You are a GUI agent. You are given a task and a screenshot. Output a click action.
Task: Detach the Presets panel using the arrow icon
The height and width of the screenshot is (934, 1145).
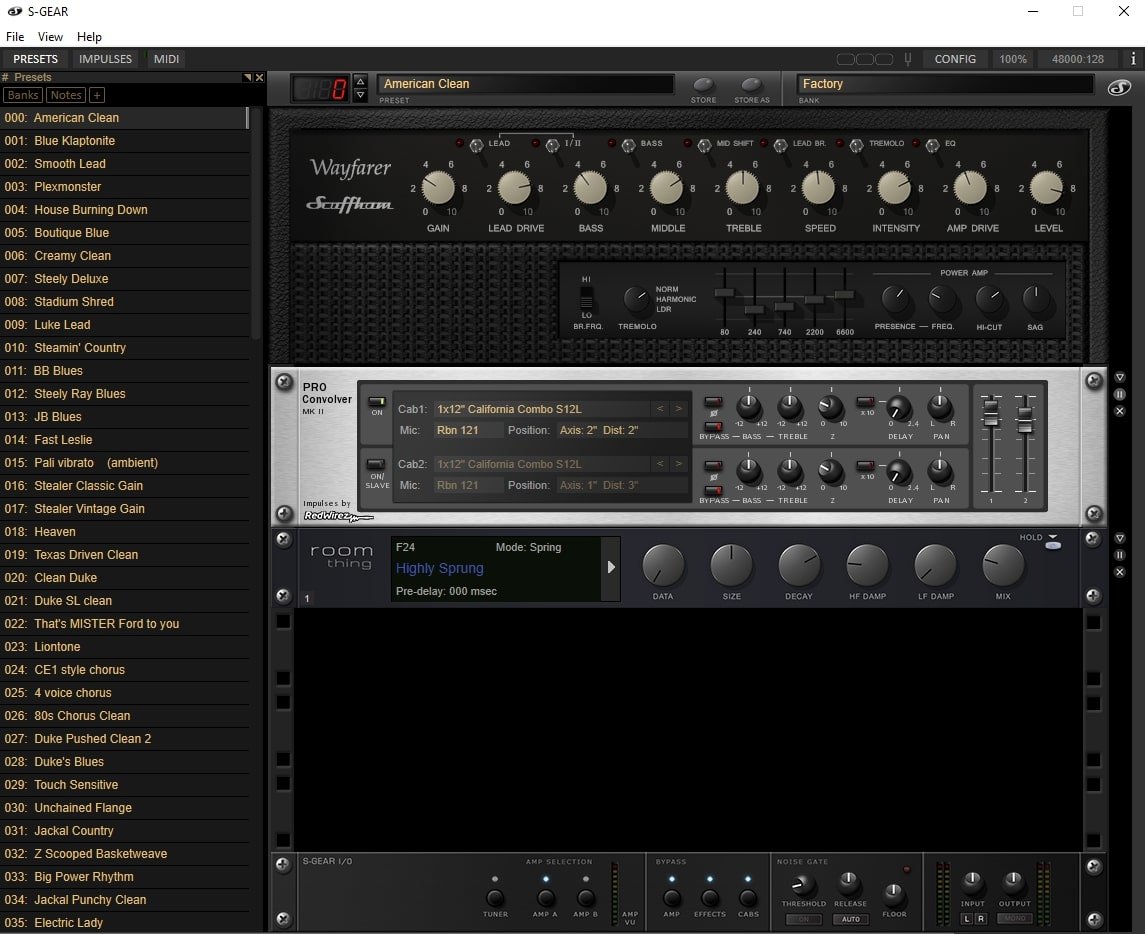(x=248, y=77)
